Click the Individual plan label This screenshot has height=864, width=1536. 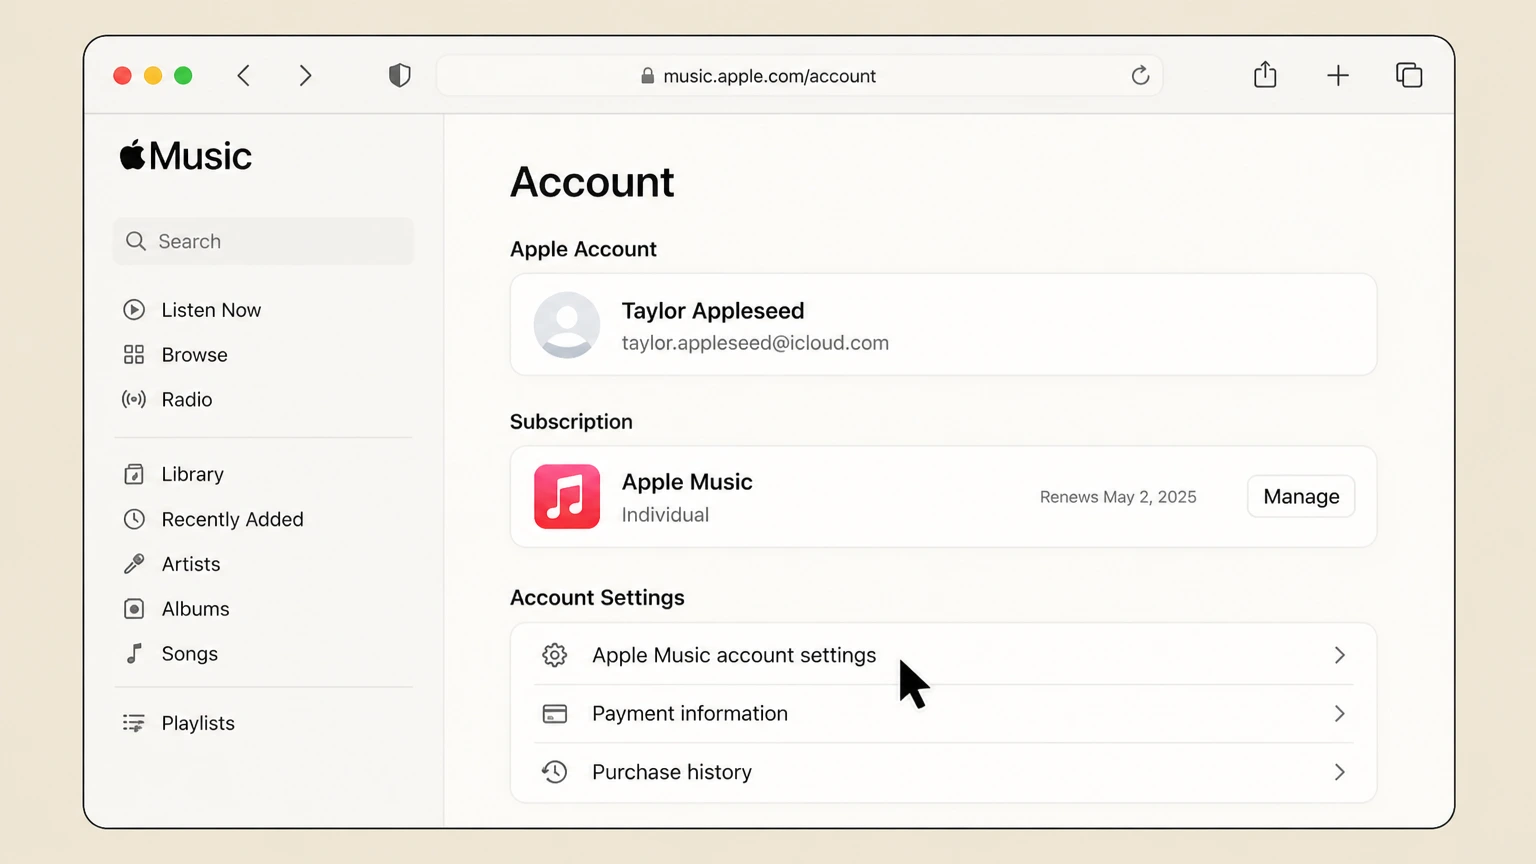coord(665,515)
